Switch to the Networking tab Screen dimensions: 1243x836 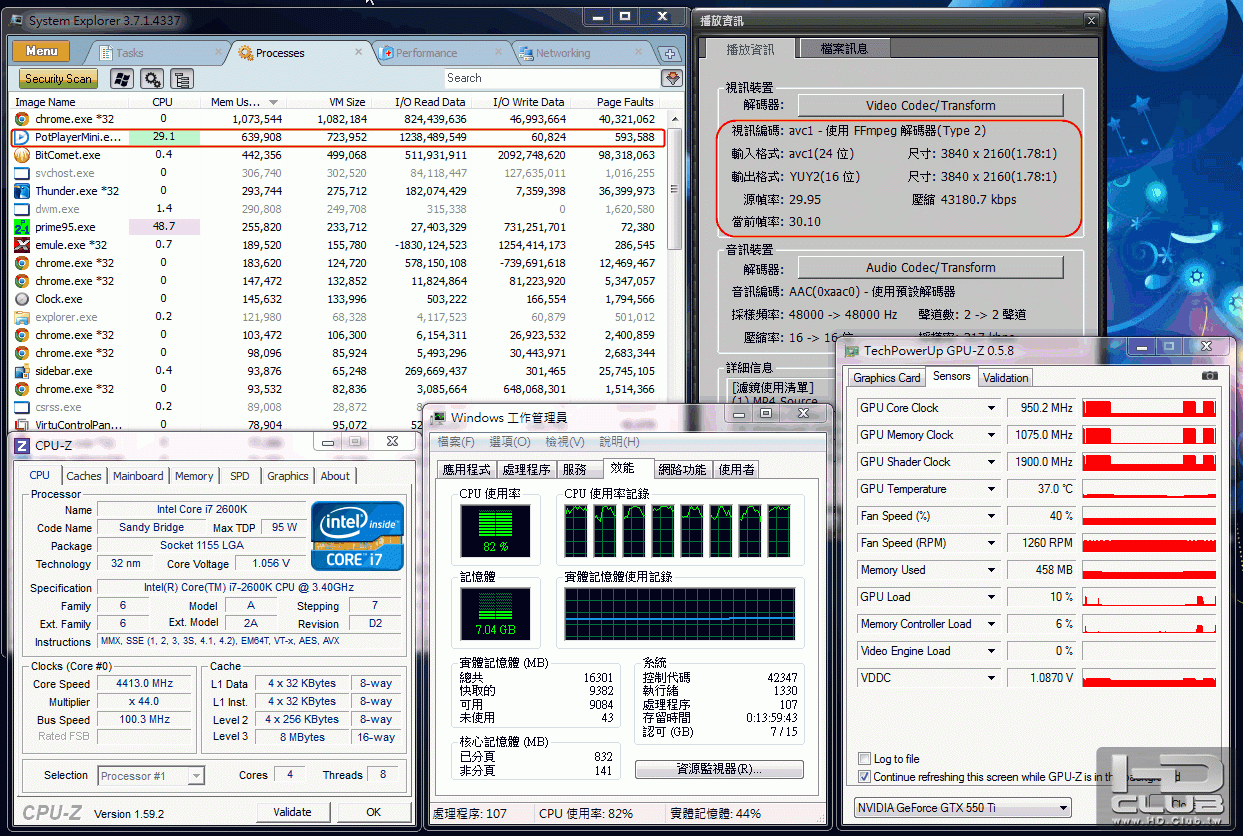click(x=563, y=53)
